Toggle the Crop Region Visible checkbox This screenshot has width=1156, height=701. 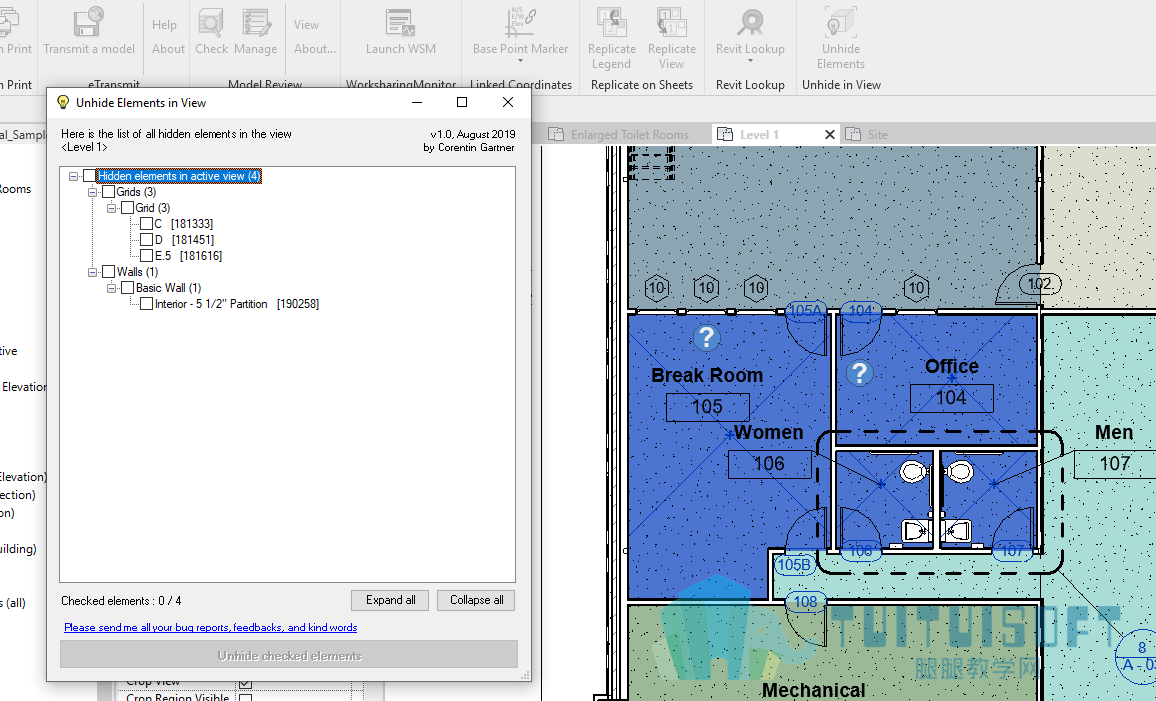click(246, 697)
